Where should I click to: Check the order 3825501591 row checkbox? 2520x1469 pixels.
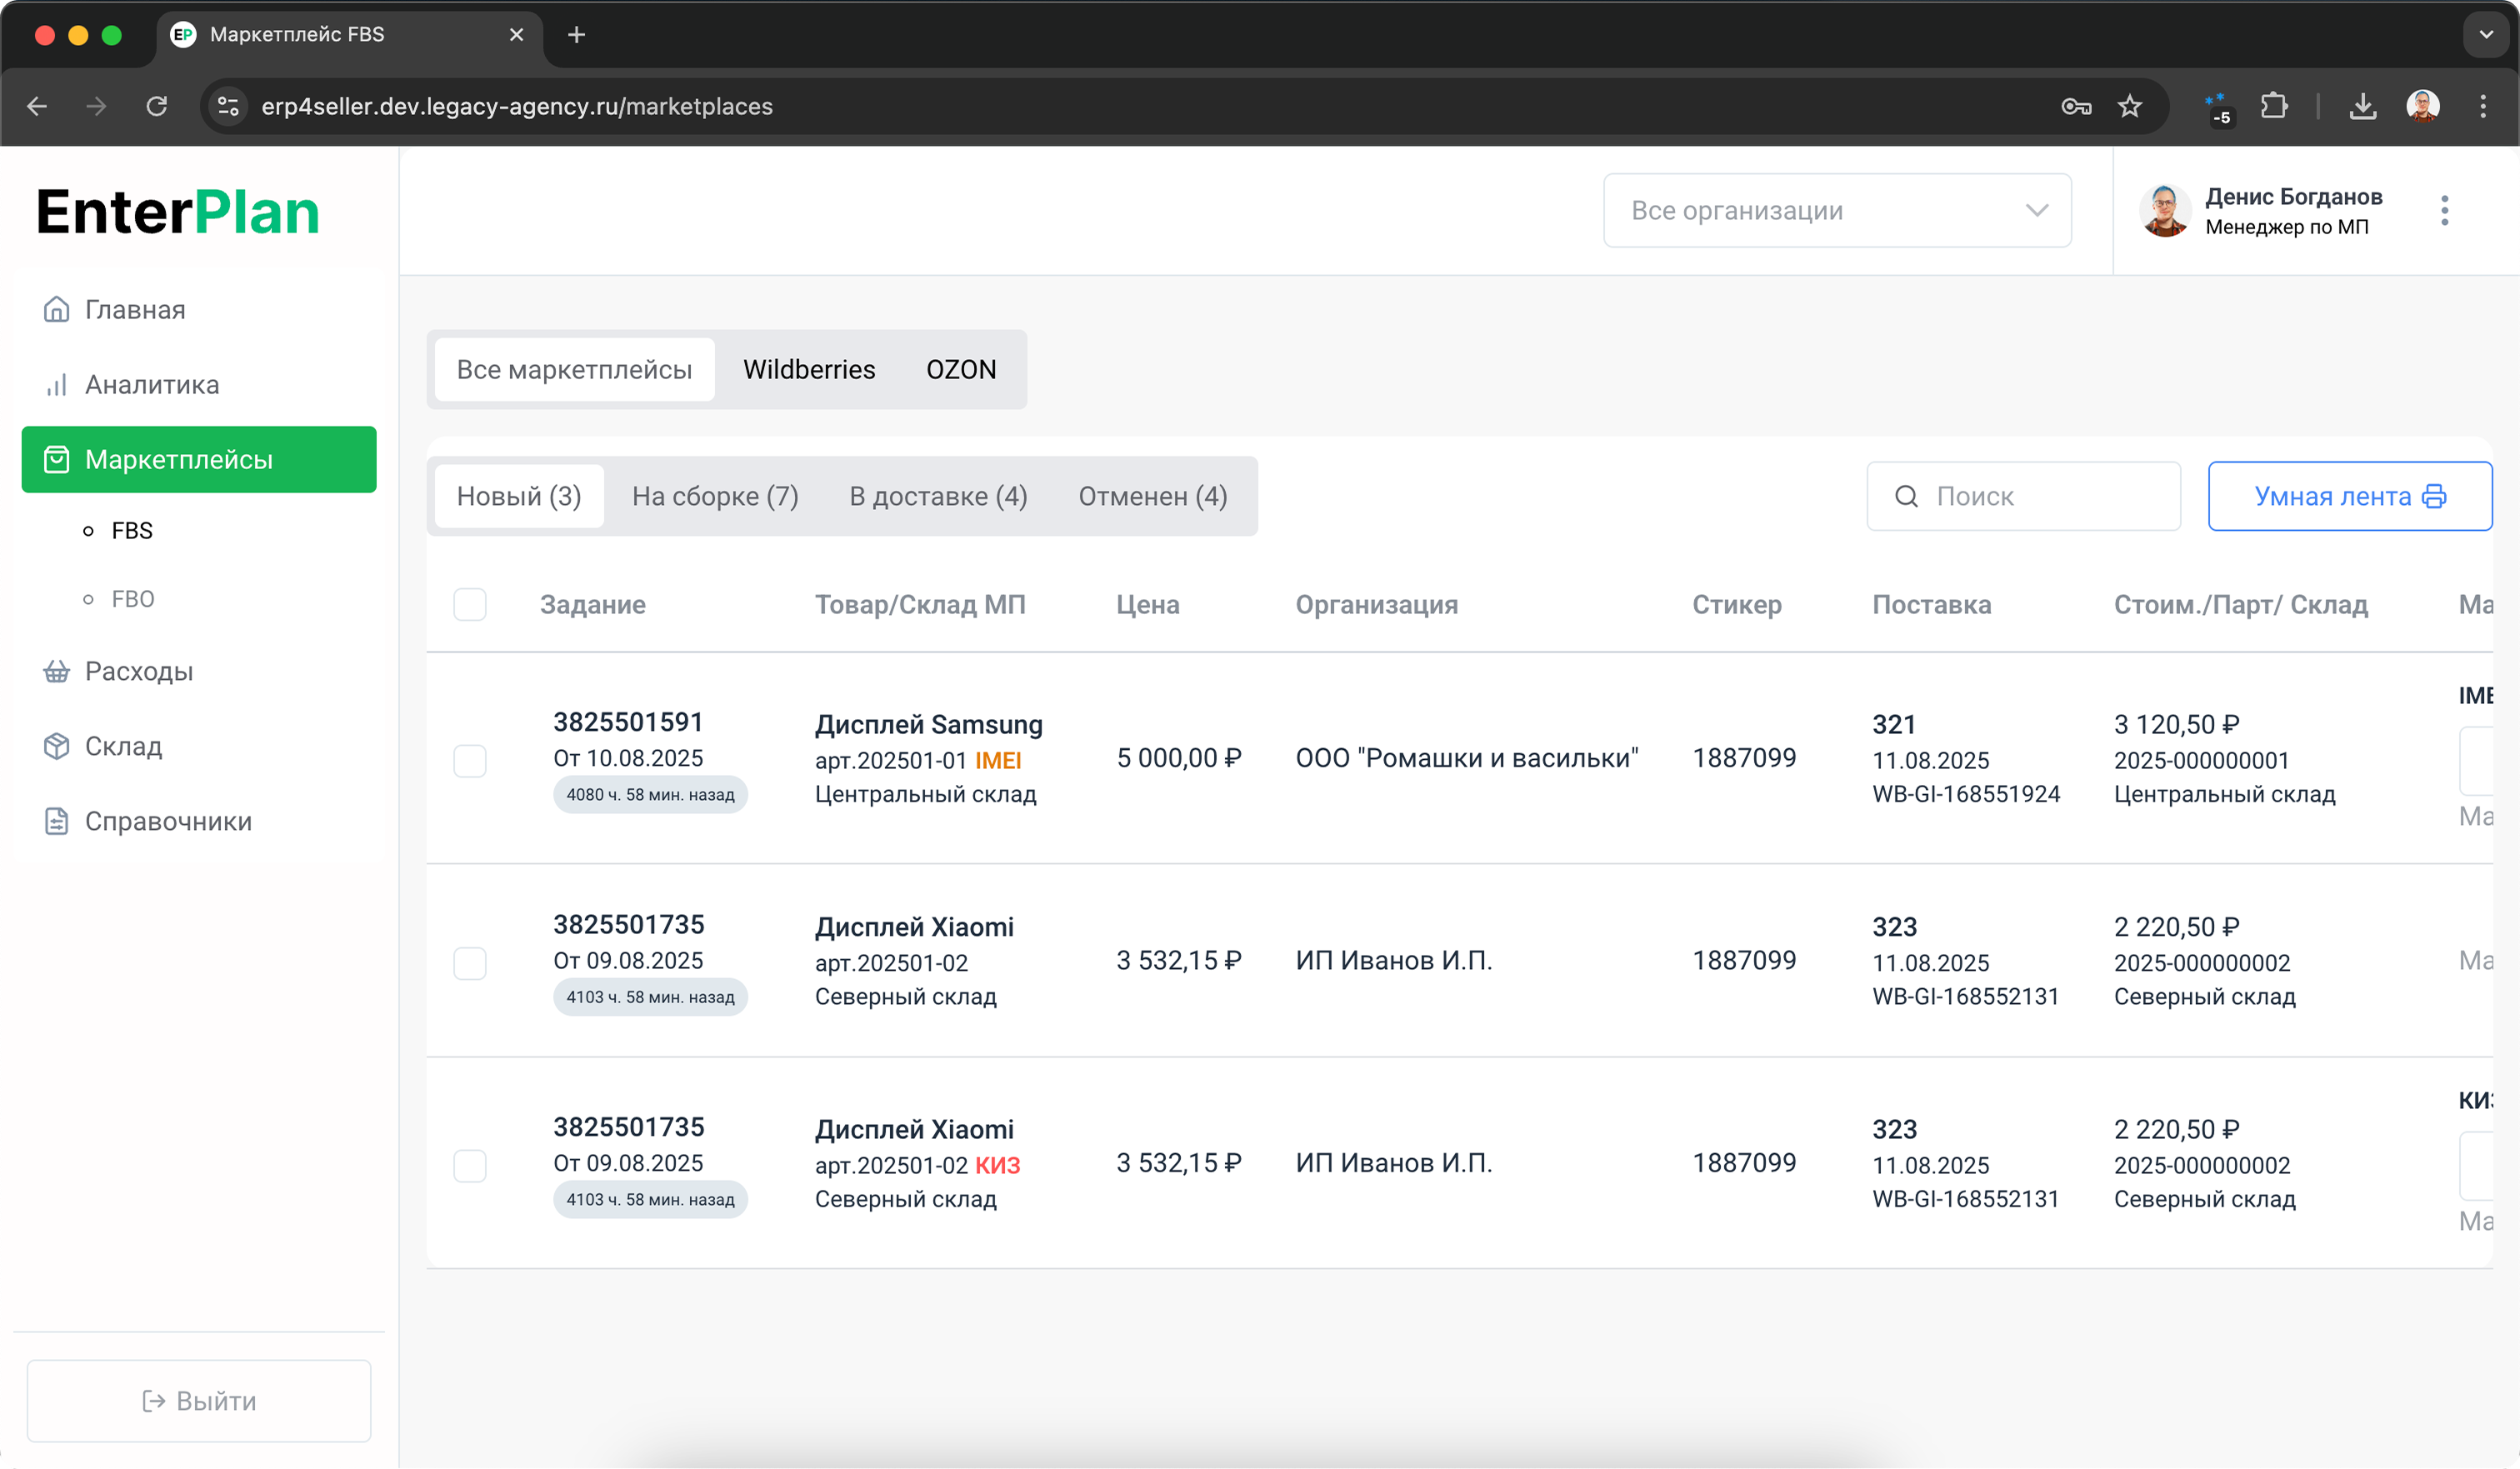coord(470,760)
